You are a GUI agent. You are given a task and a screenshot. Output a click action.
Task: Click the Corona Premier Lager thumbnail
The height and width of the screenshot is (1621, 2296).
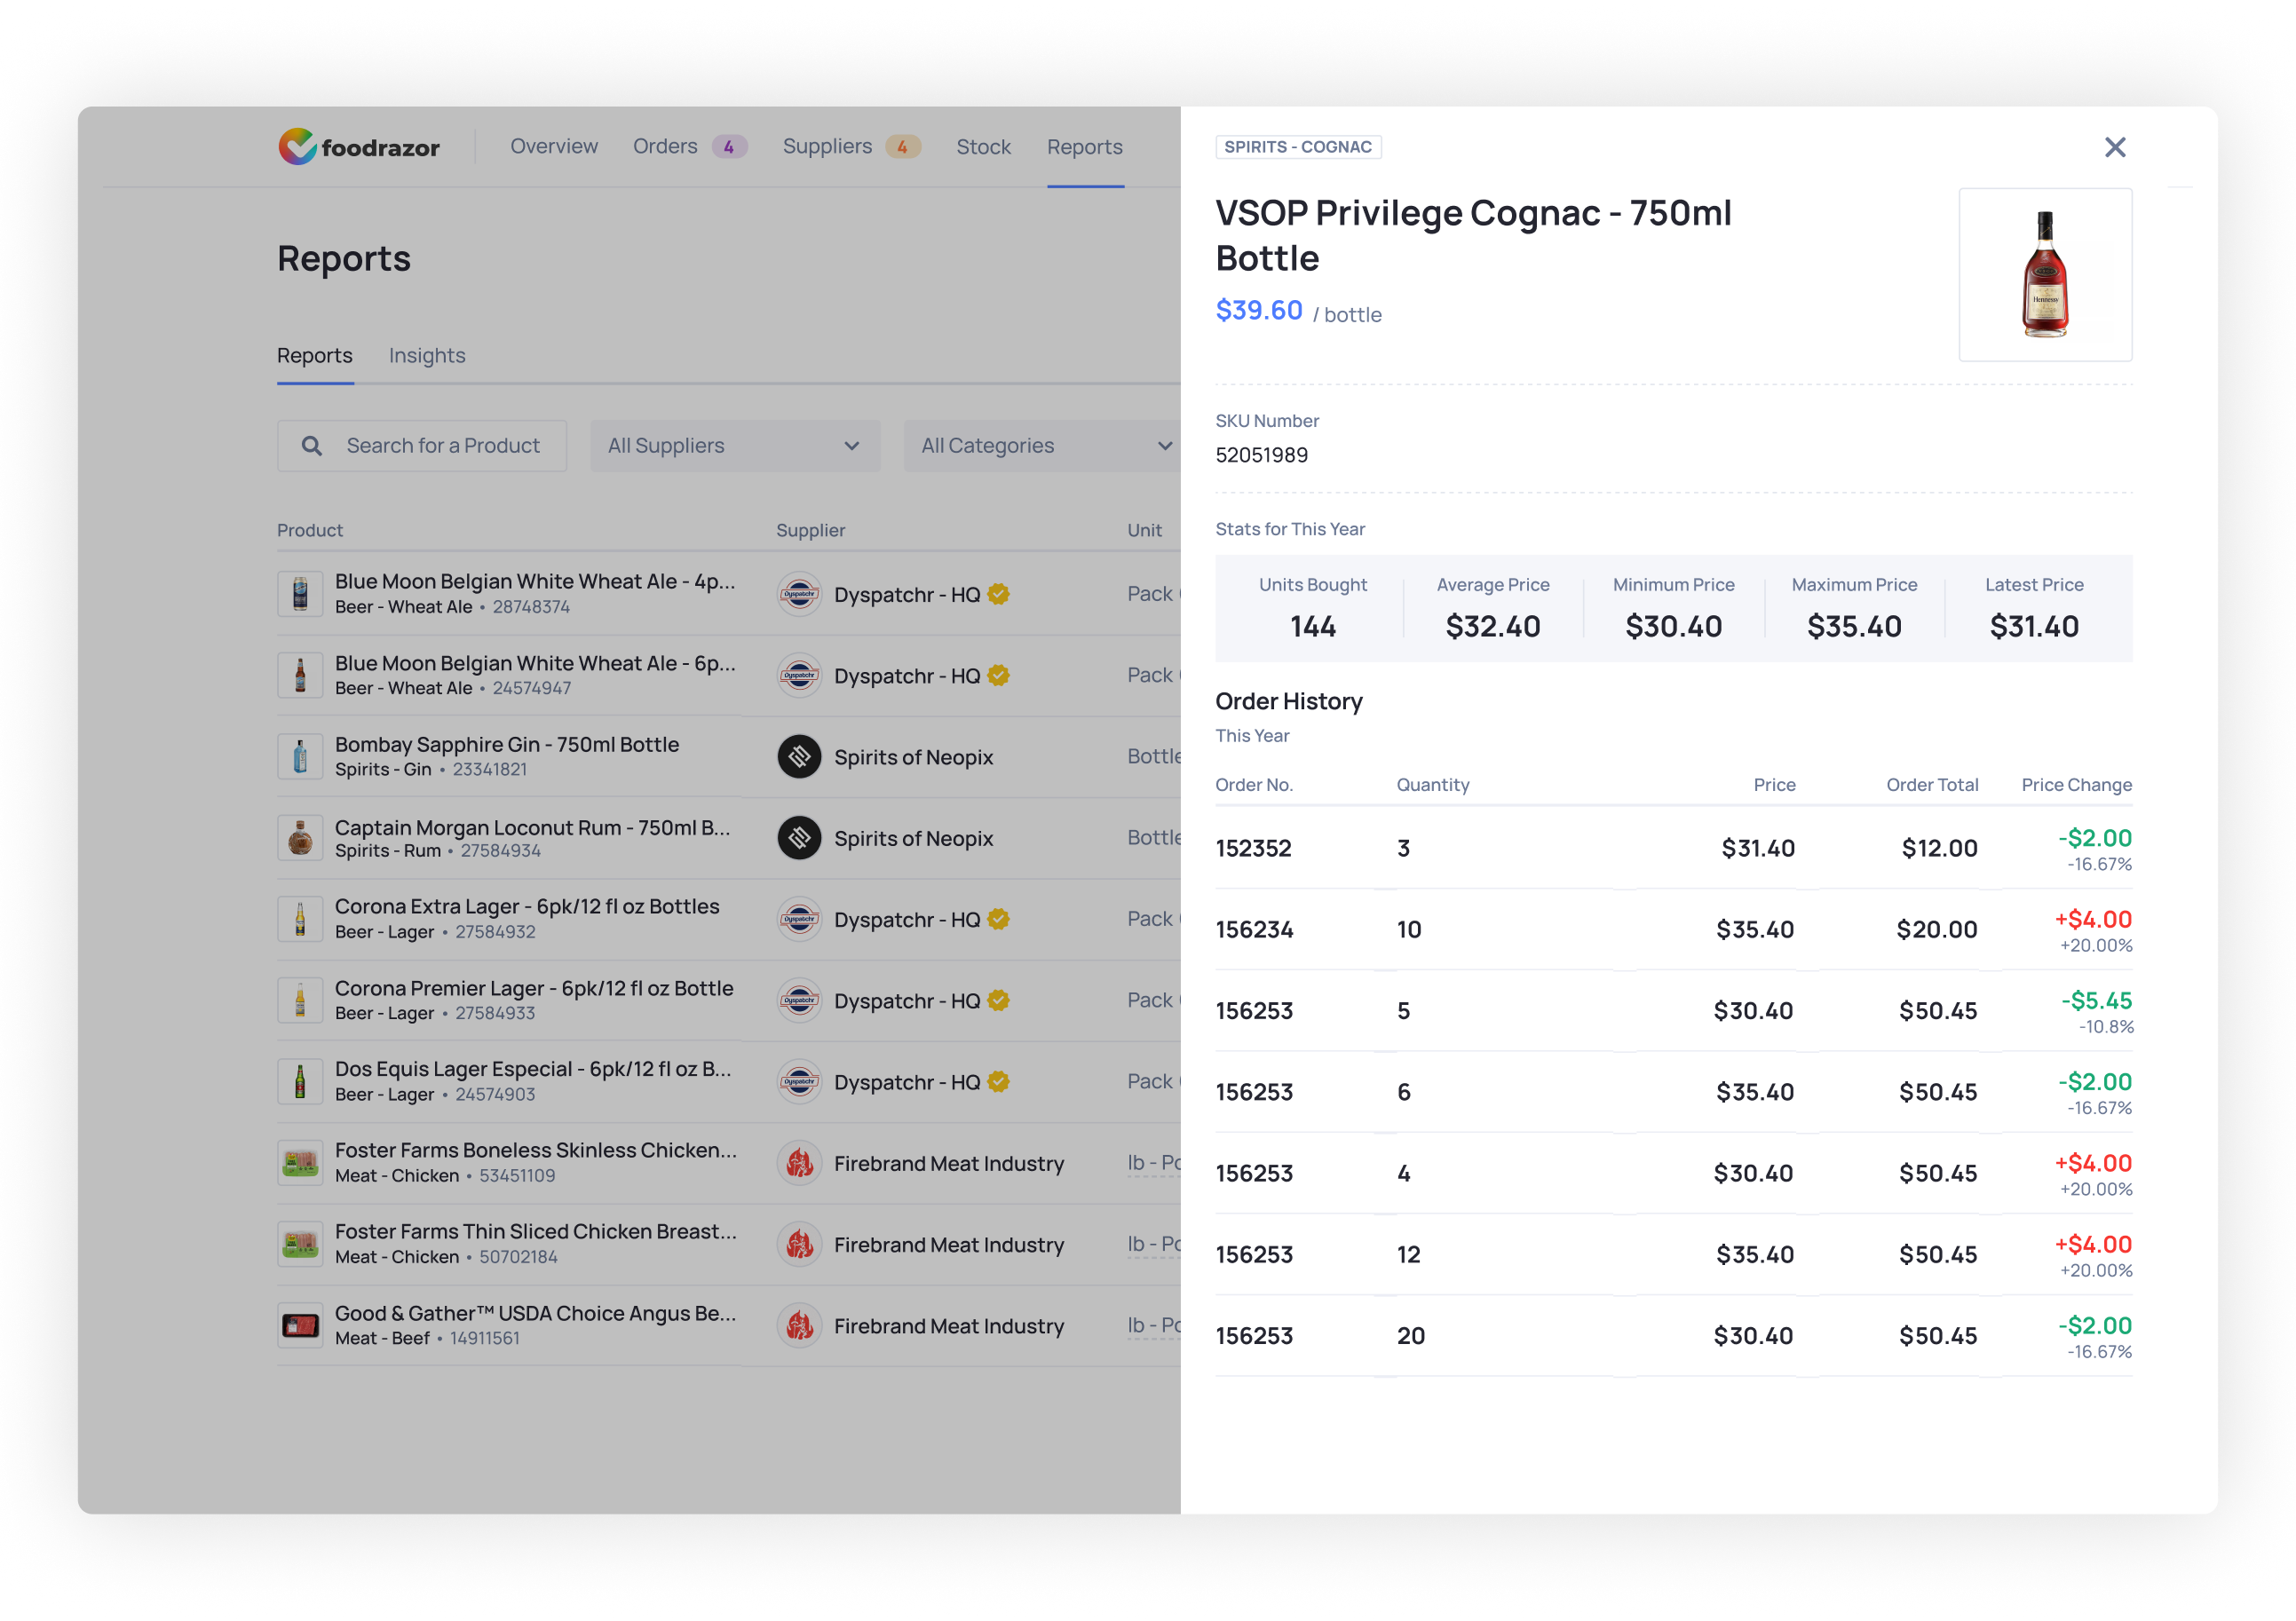(300, 1000)
